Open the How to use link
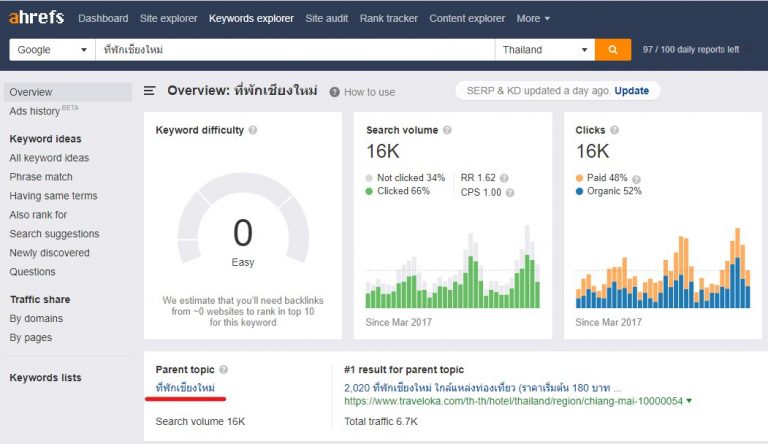The width and height of the screenshot is (768, 444). 369,92
